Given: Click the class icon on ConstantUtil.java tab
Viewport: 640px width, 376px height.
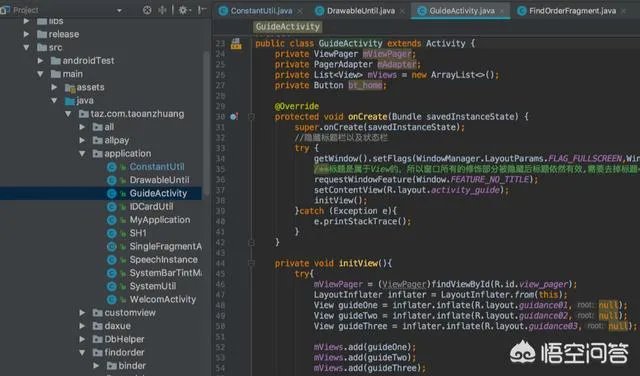Looking at the screenshot, I should tap(223, 11).
